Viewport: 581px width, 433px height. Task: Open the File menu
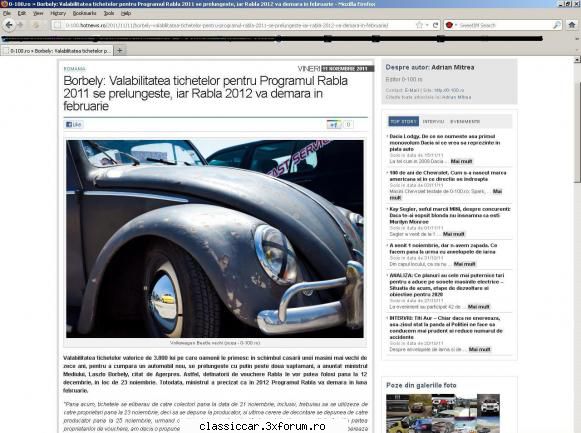(x=6, y=13)
